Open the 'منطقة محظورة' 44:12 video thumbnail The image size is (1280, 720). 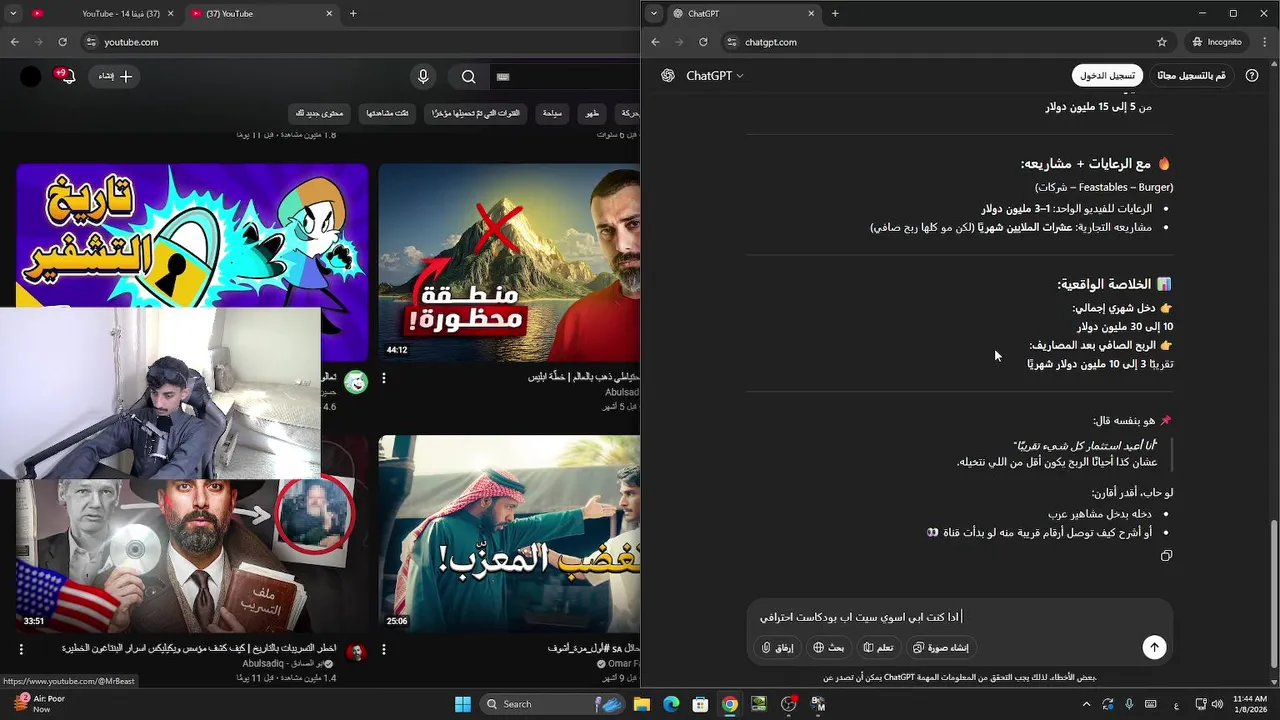tap(509, 262)
